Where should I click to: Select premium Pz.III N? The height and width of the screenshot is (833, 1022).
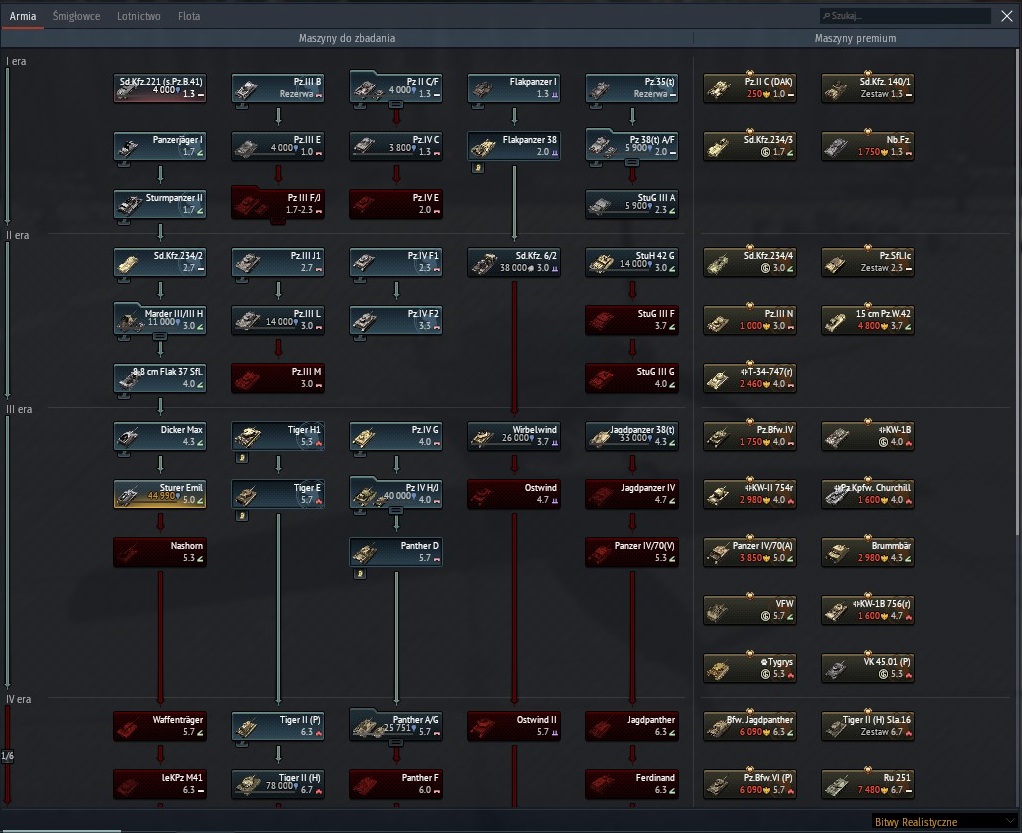point(750,320)
